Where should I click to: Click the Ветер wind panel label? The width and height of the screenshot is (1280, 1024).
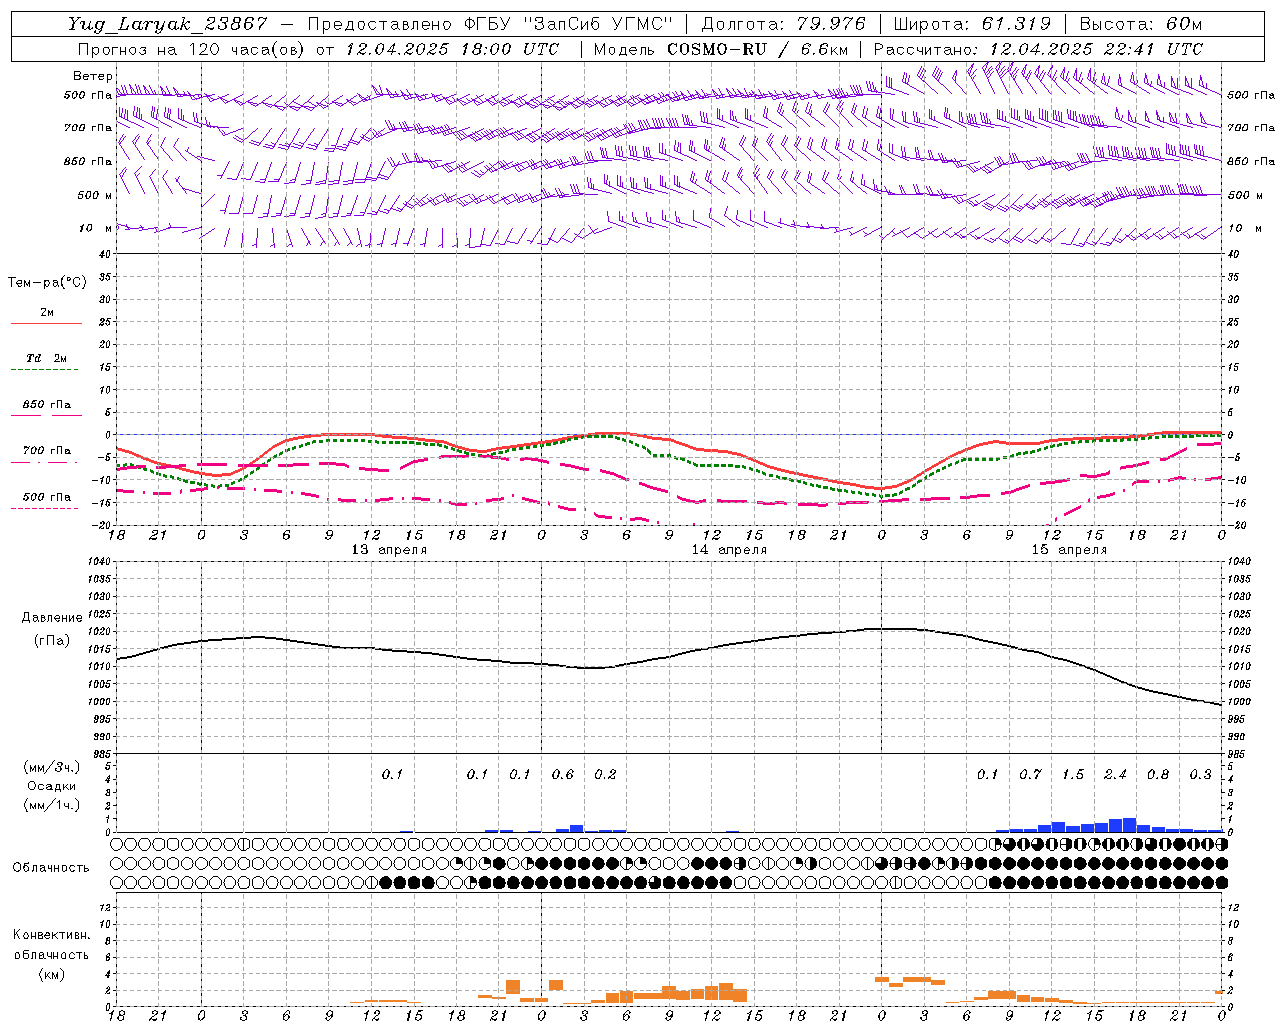click(92, 76)
